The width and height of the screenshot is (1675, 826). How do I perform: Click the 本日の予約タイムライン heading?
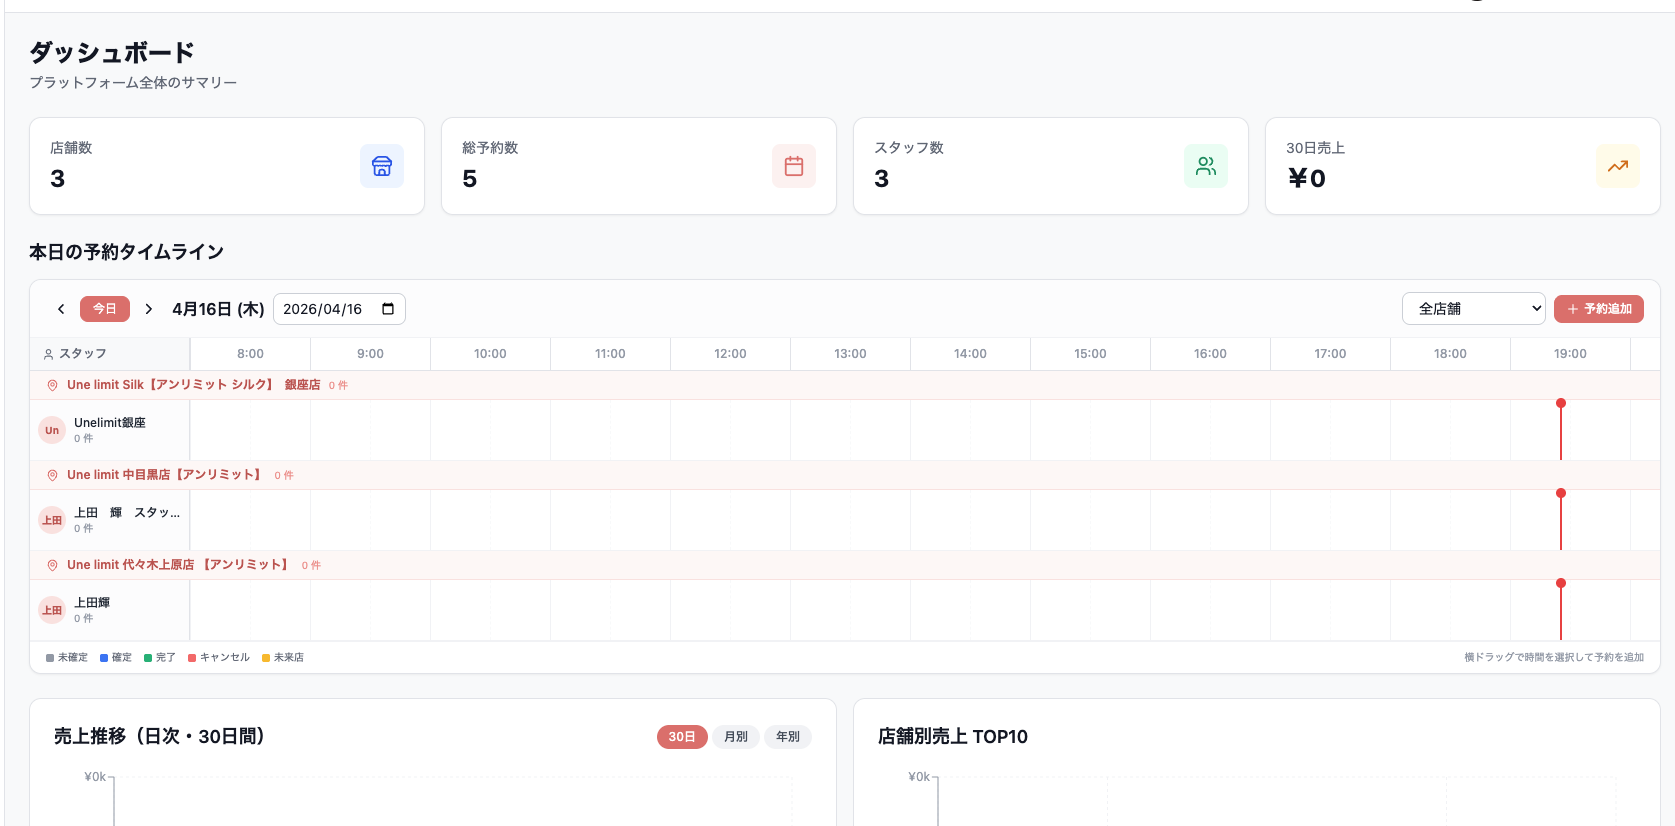pos(127,252)
